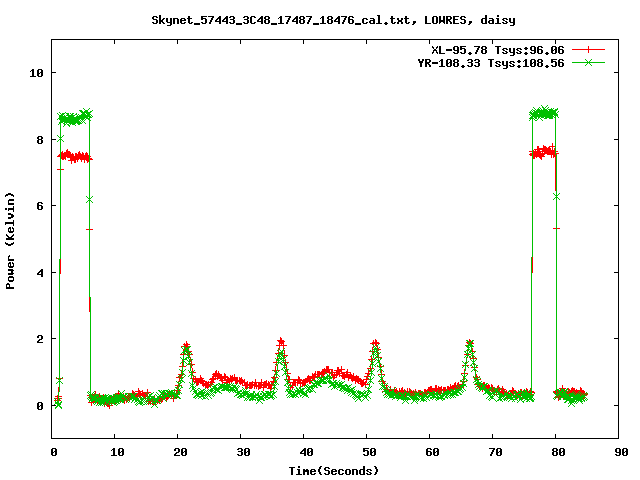Click the y-axis tick label '10'
Screen dimensions: 640x480
[36, 73]
